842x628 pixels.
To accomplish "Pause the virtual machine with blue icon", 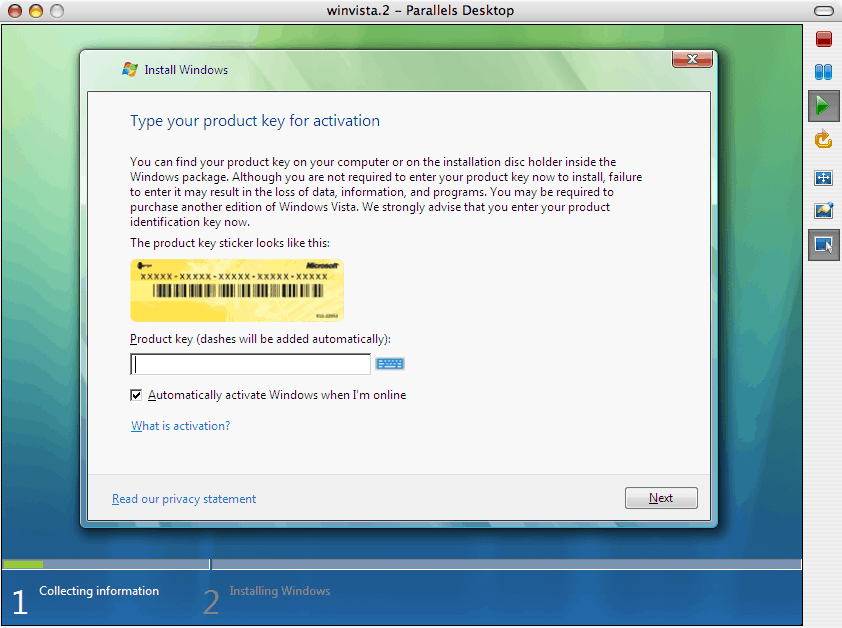I will [x=823, y=72].
